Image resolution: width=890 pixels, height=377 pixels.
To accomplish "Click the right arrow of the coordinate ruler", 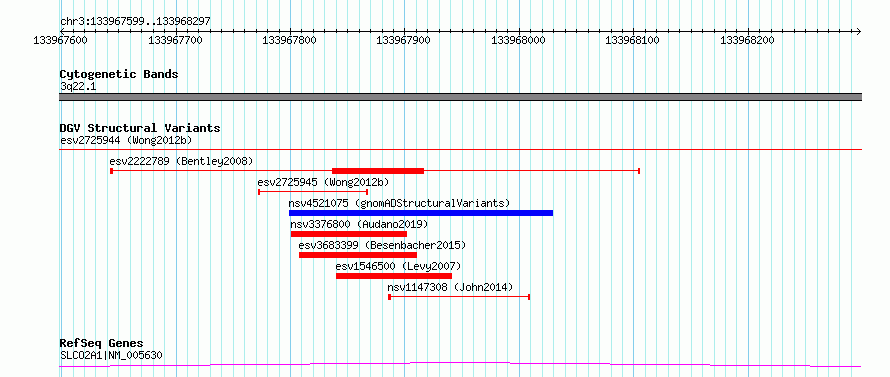I will 858,31.
